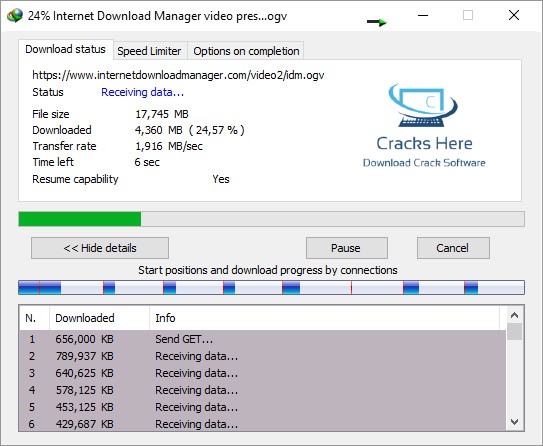The width and height of the screenshot is (543, 446).
Task: Click the transfer rate value 1,916 MB/sec
Action: click(169, 146)
